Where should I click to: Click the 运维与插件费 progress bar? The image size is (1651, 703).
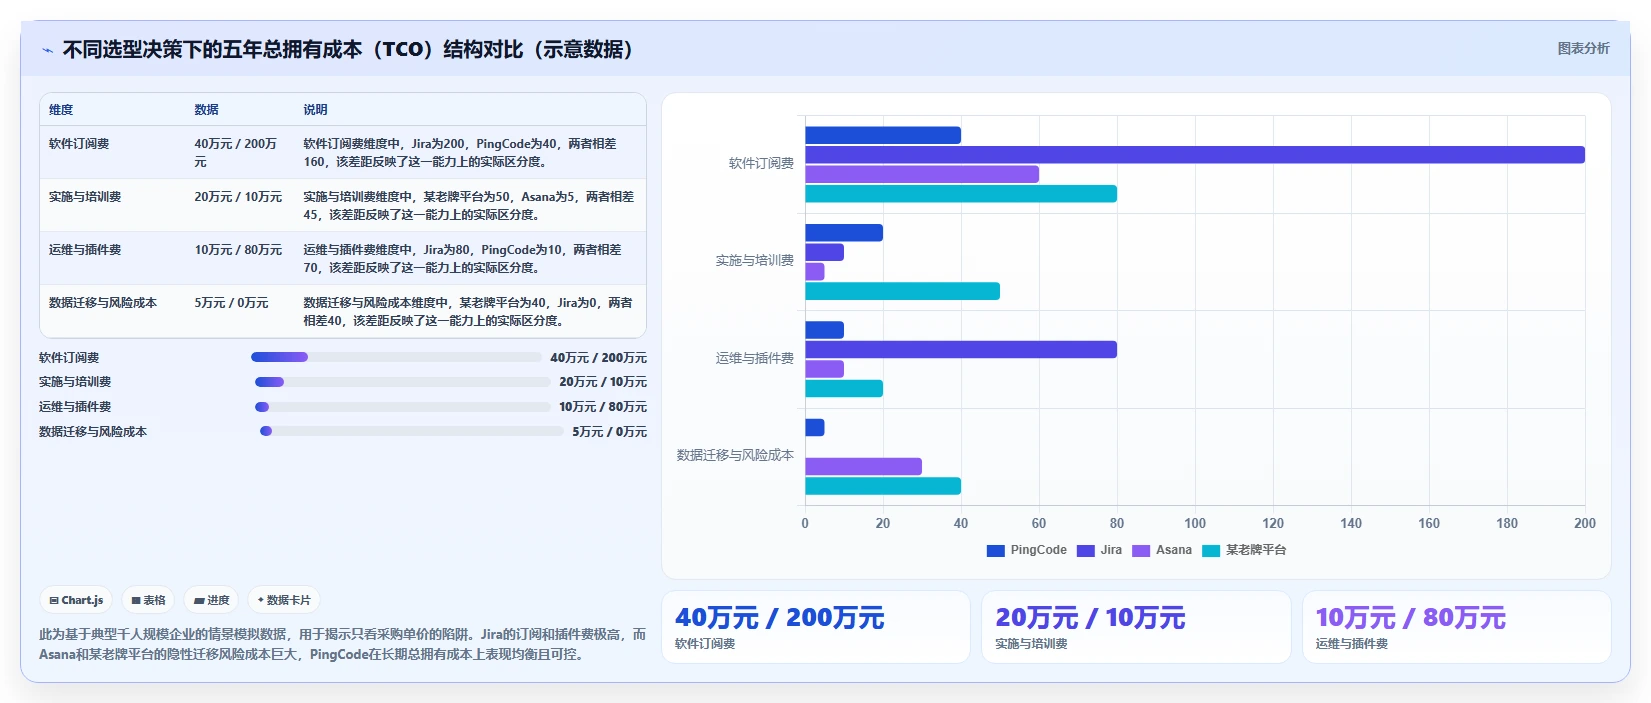point(402,407)
